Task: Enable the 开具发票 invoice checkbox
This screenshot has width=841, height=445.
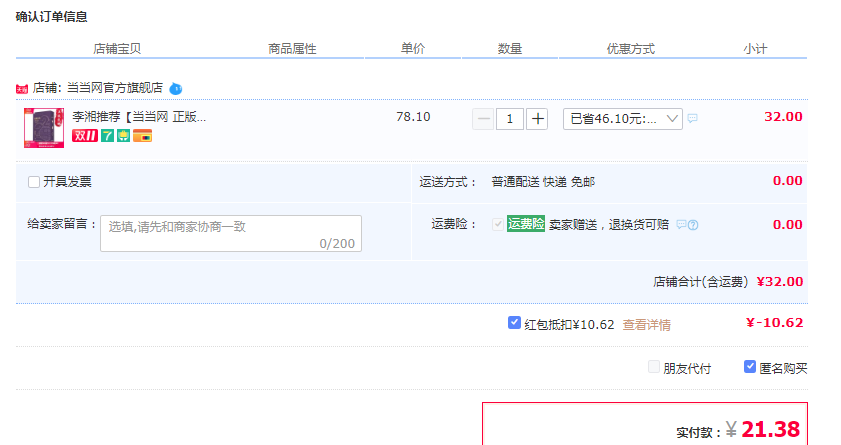Action: point(34,182)
